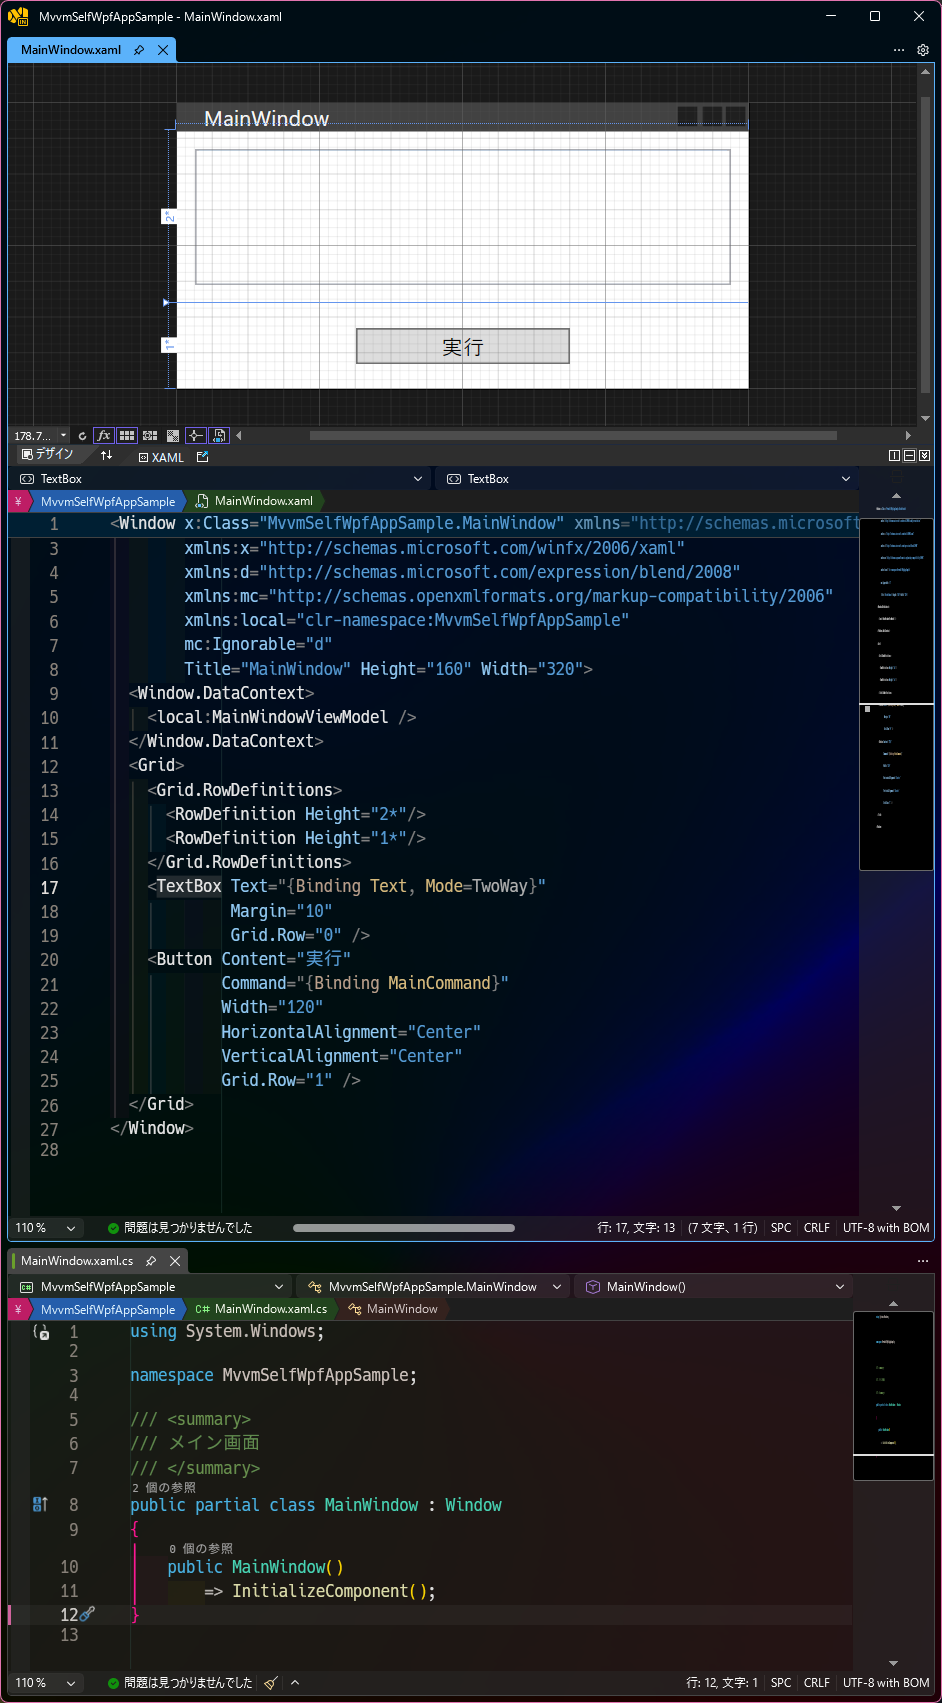
Task: Swap the design and XAML panes
Action: click(107, 456)
